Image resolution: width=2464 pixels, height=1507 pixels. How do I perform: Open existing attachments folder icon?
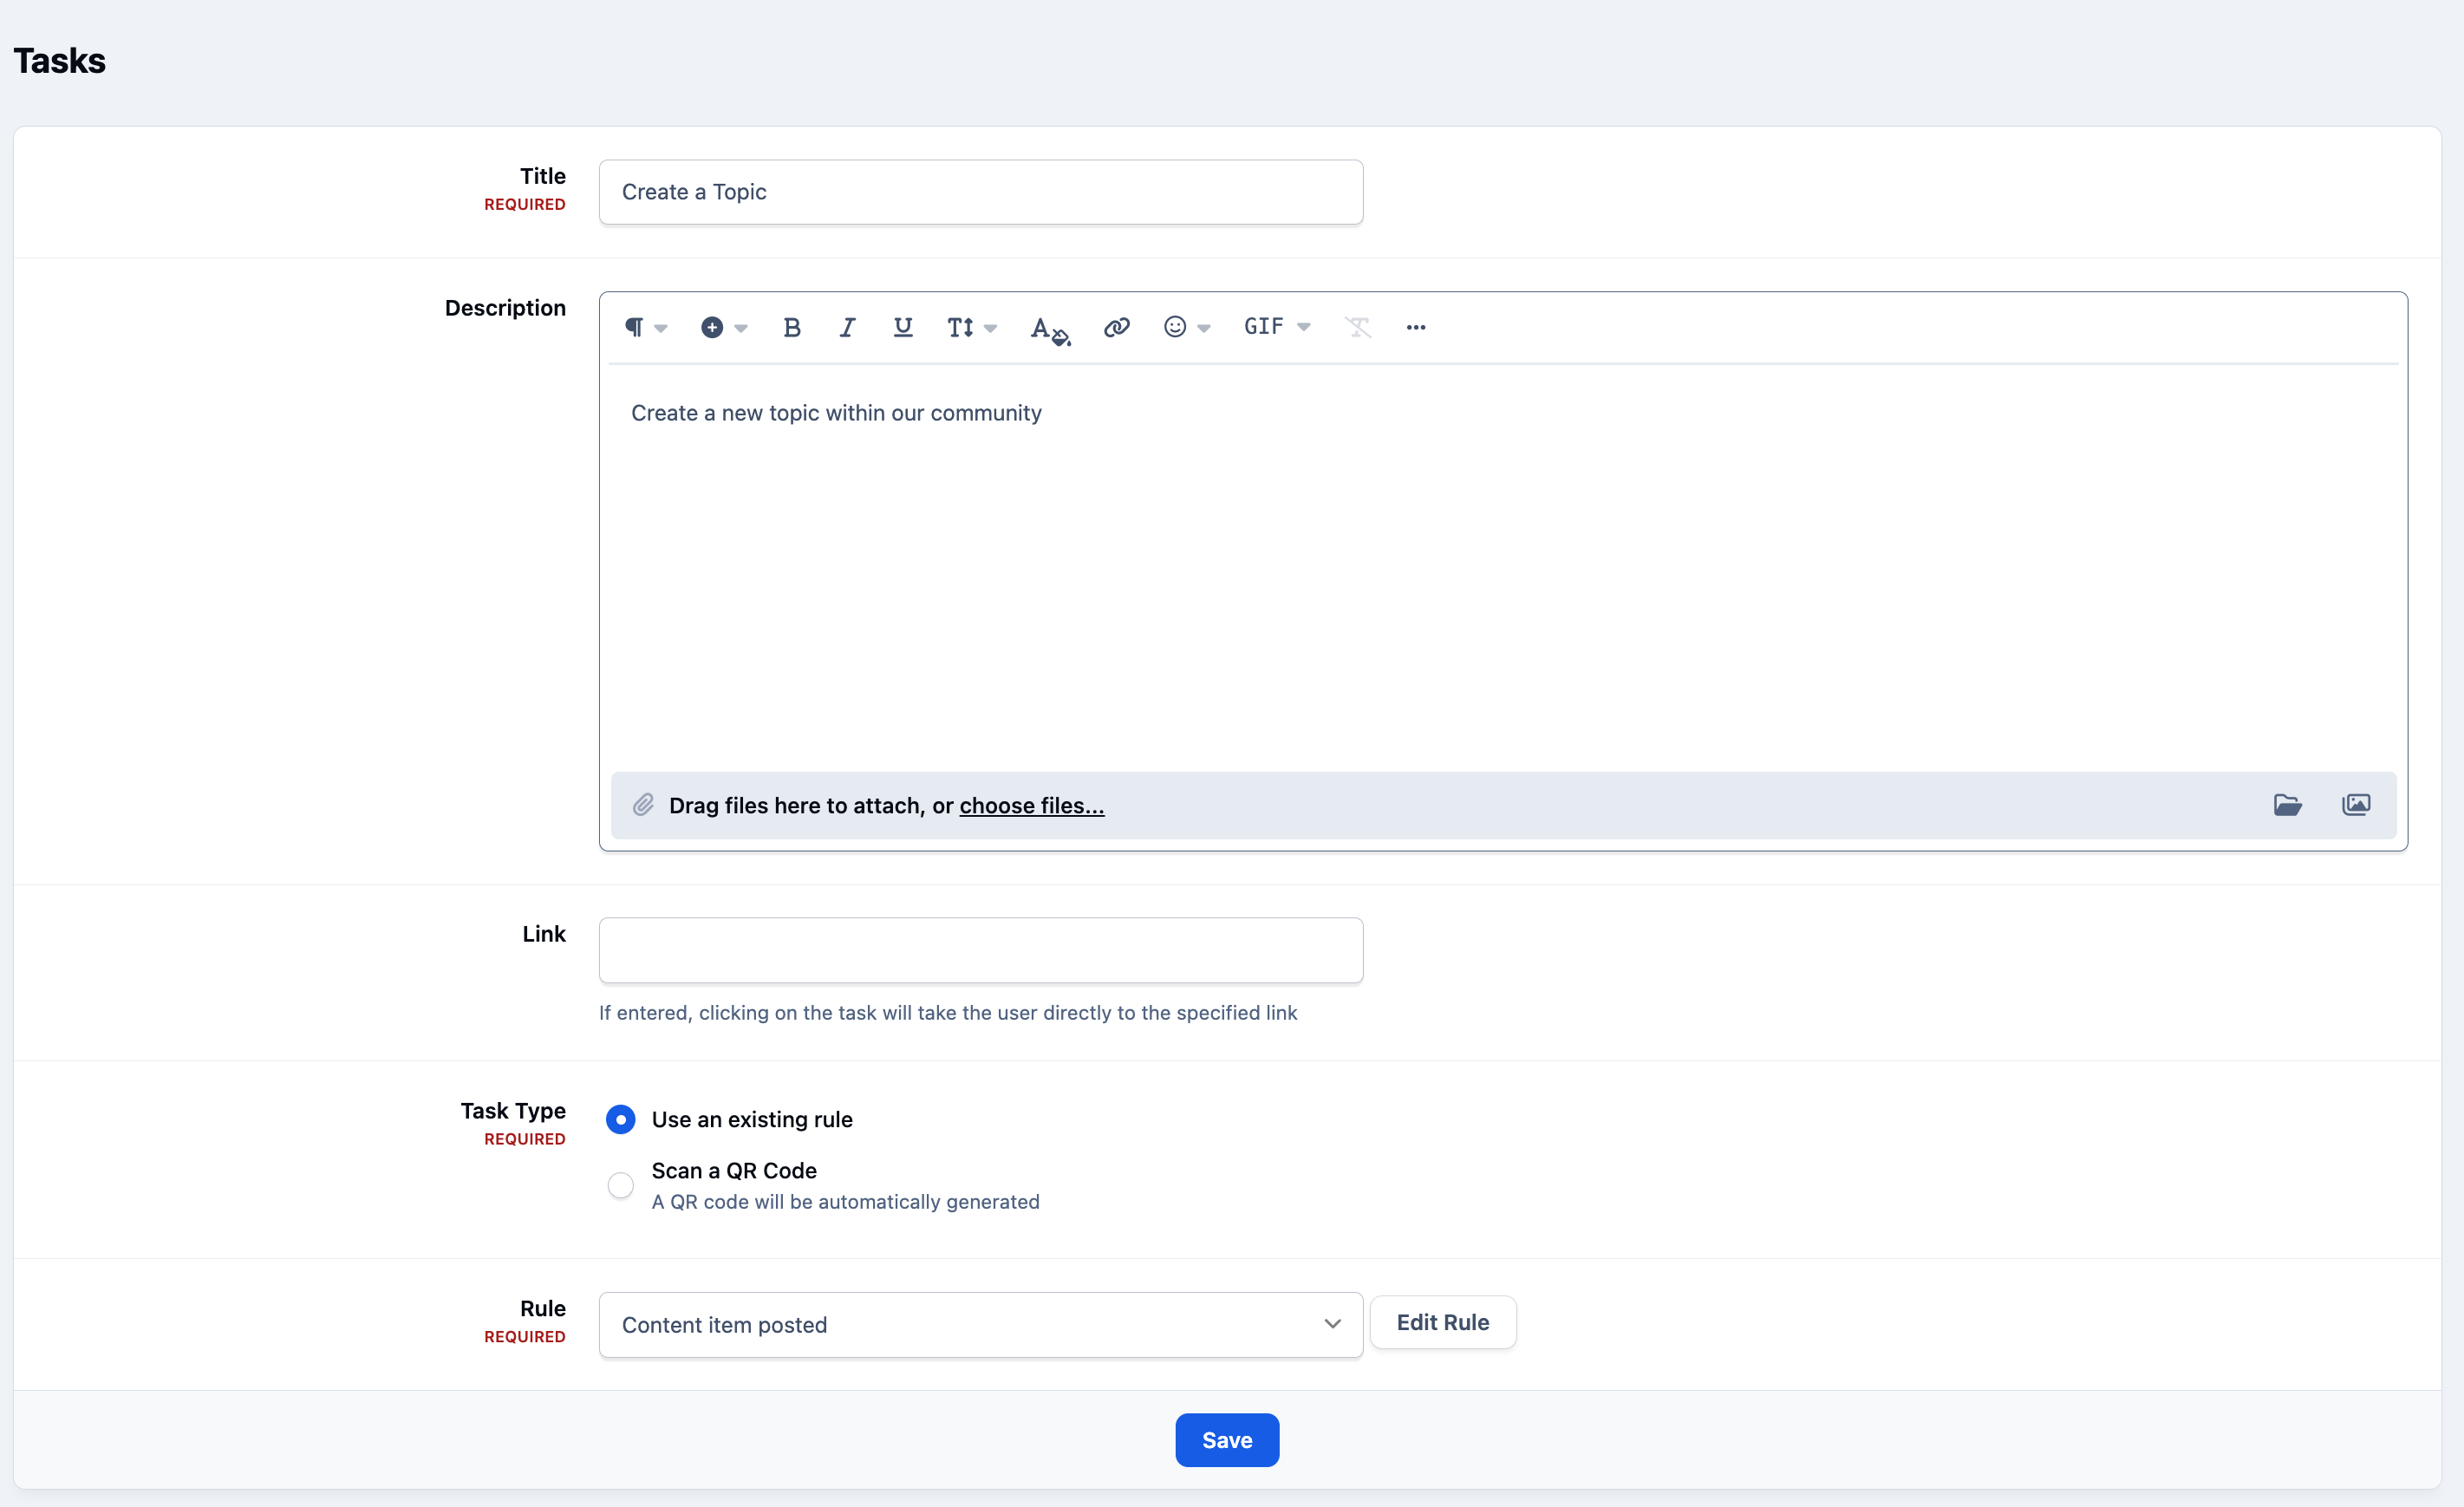pyautogui.click(x=2287, y=805)
